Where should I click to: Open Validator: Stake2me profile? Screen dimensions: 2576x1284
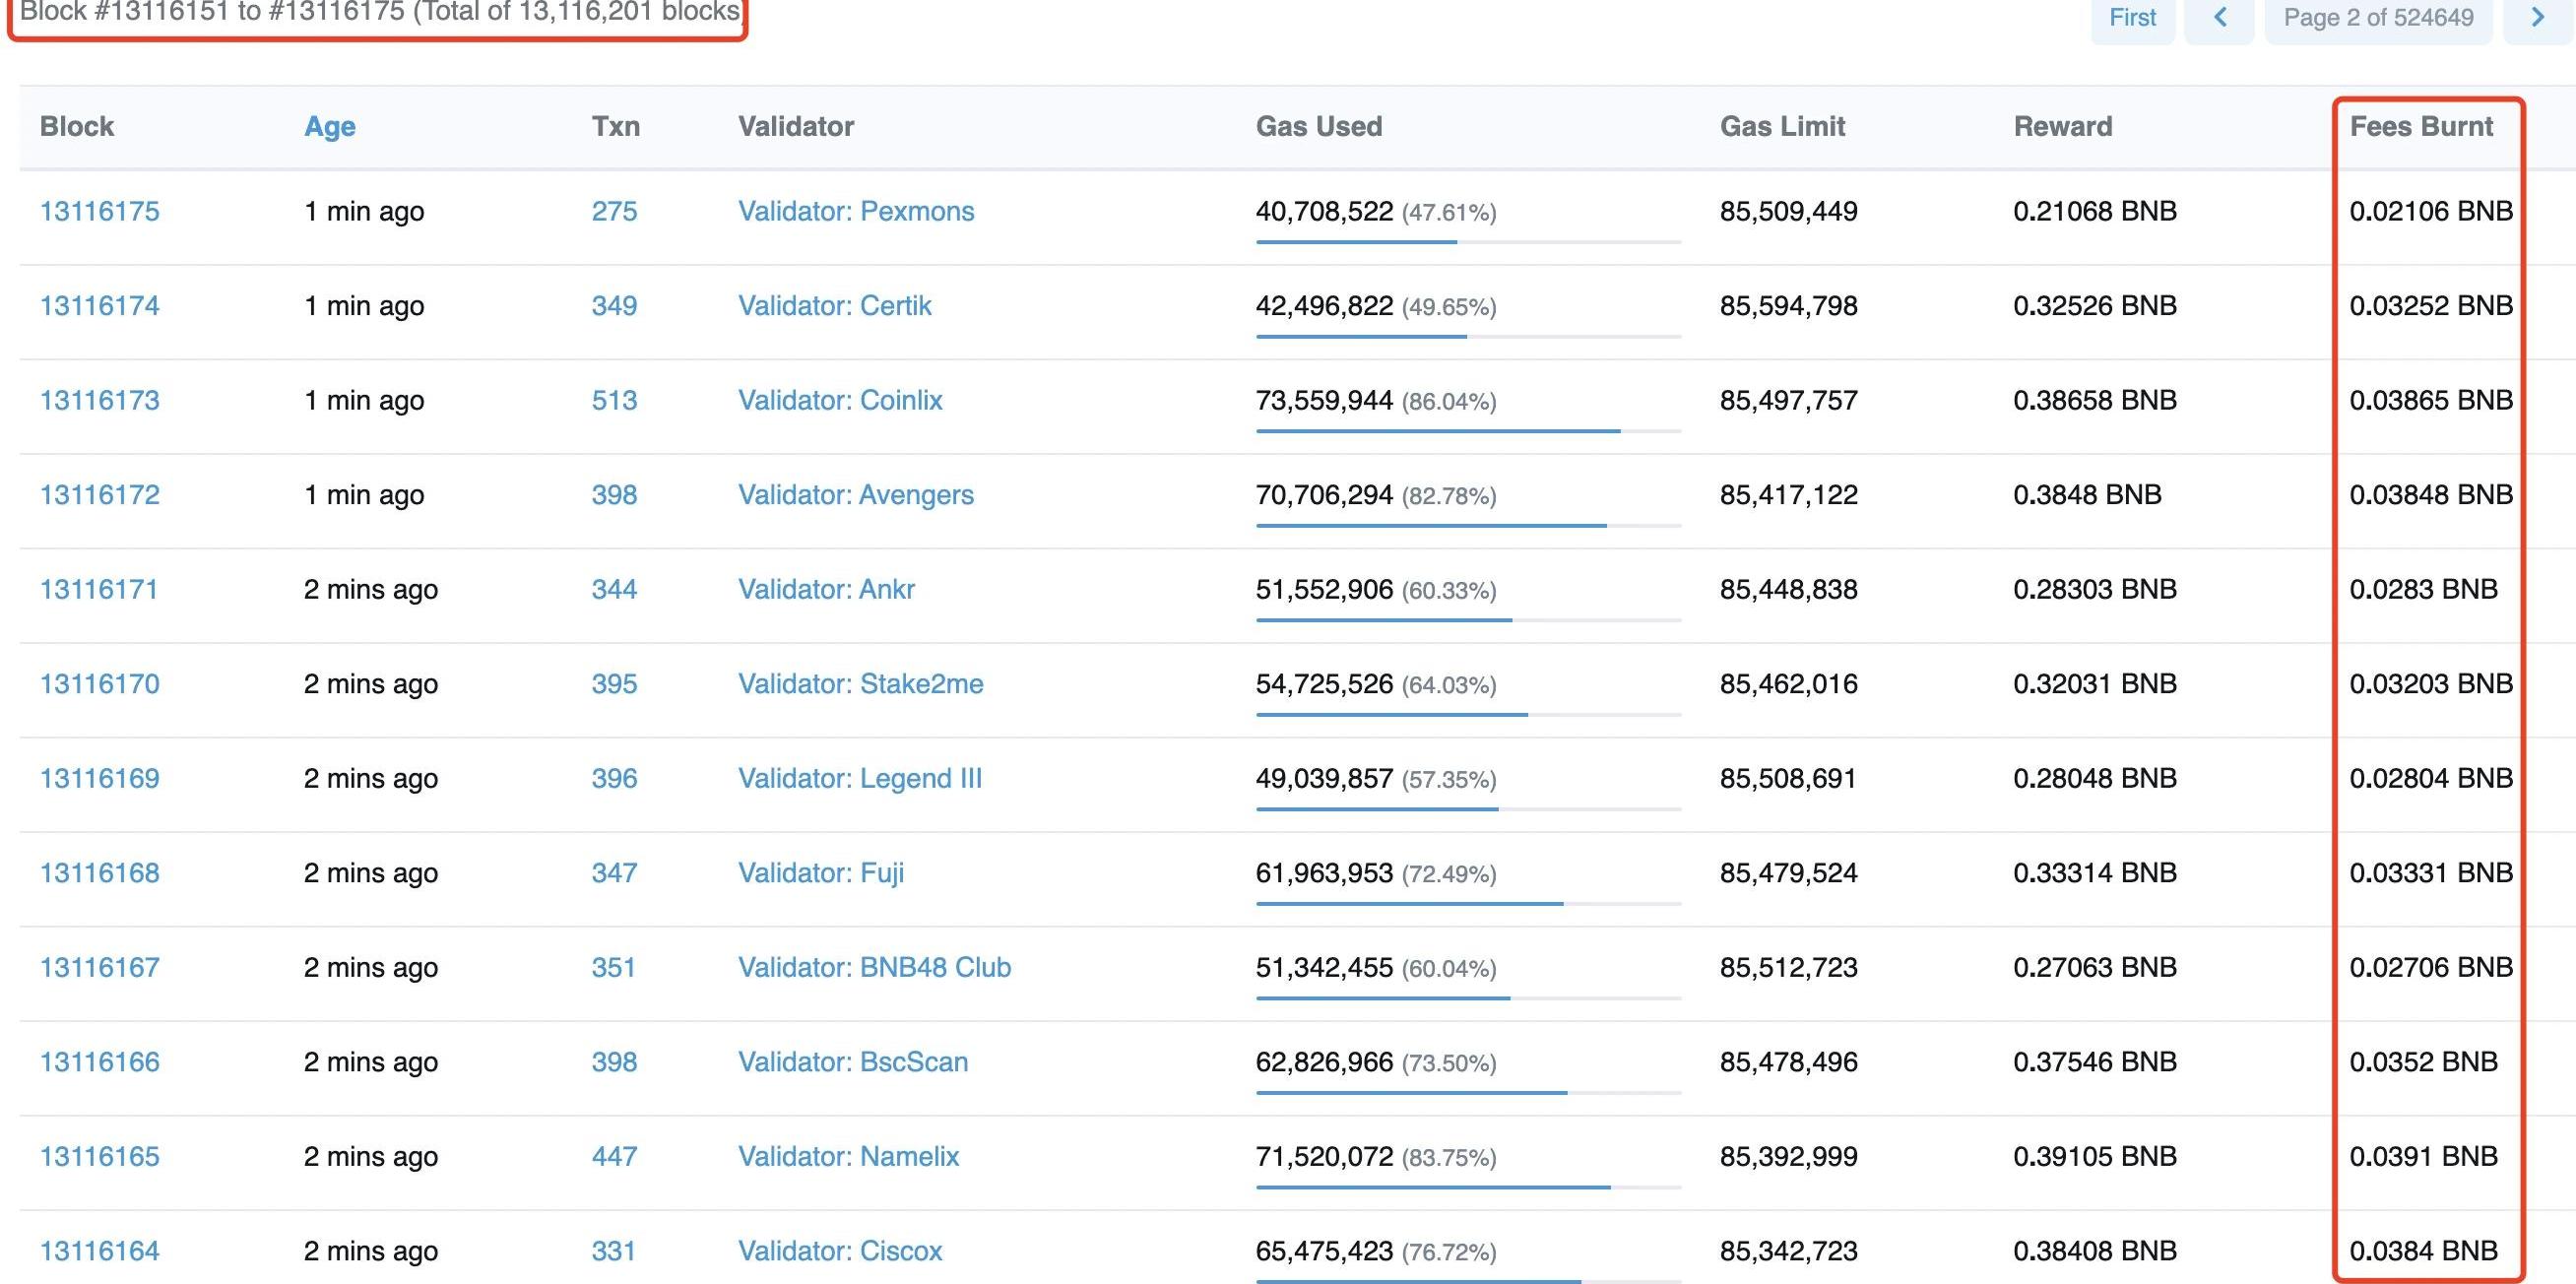coord(860,684)
